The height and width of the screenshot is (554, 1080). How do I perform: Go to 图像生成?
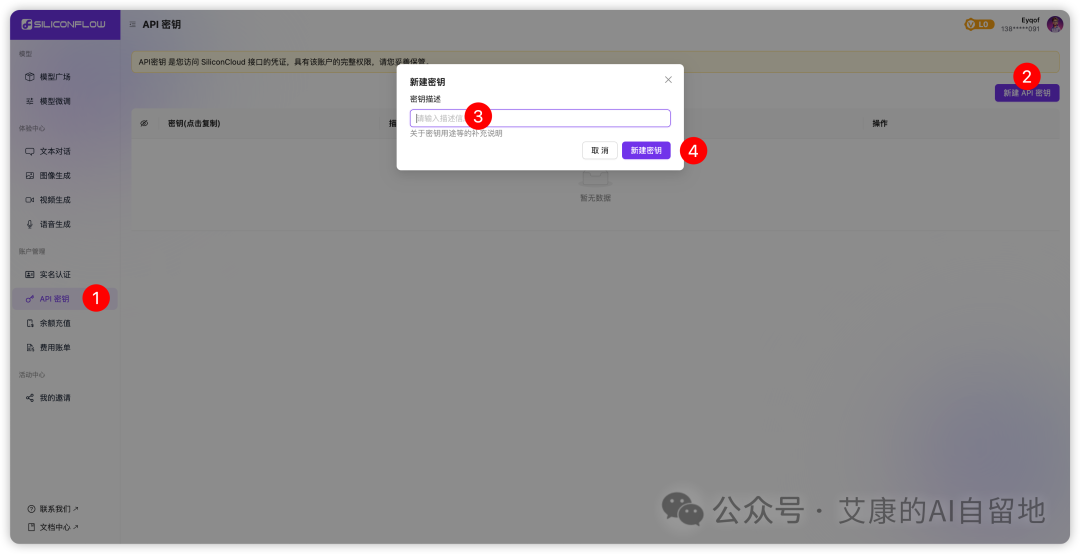pyautogui.click(x=55, y=176)
